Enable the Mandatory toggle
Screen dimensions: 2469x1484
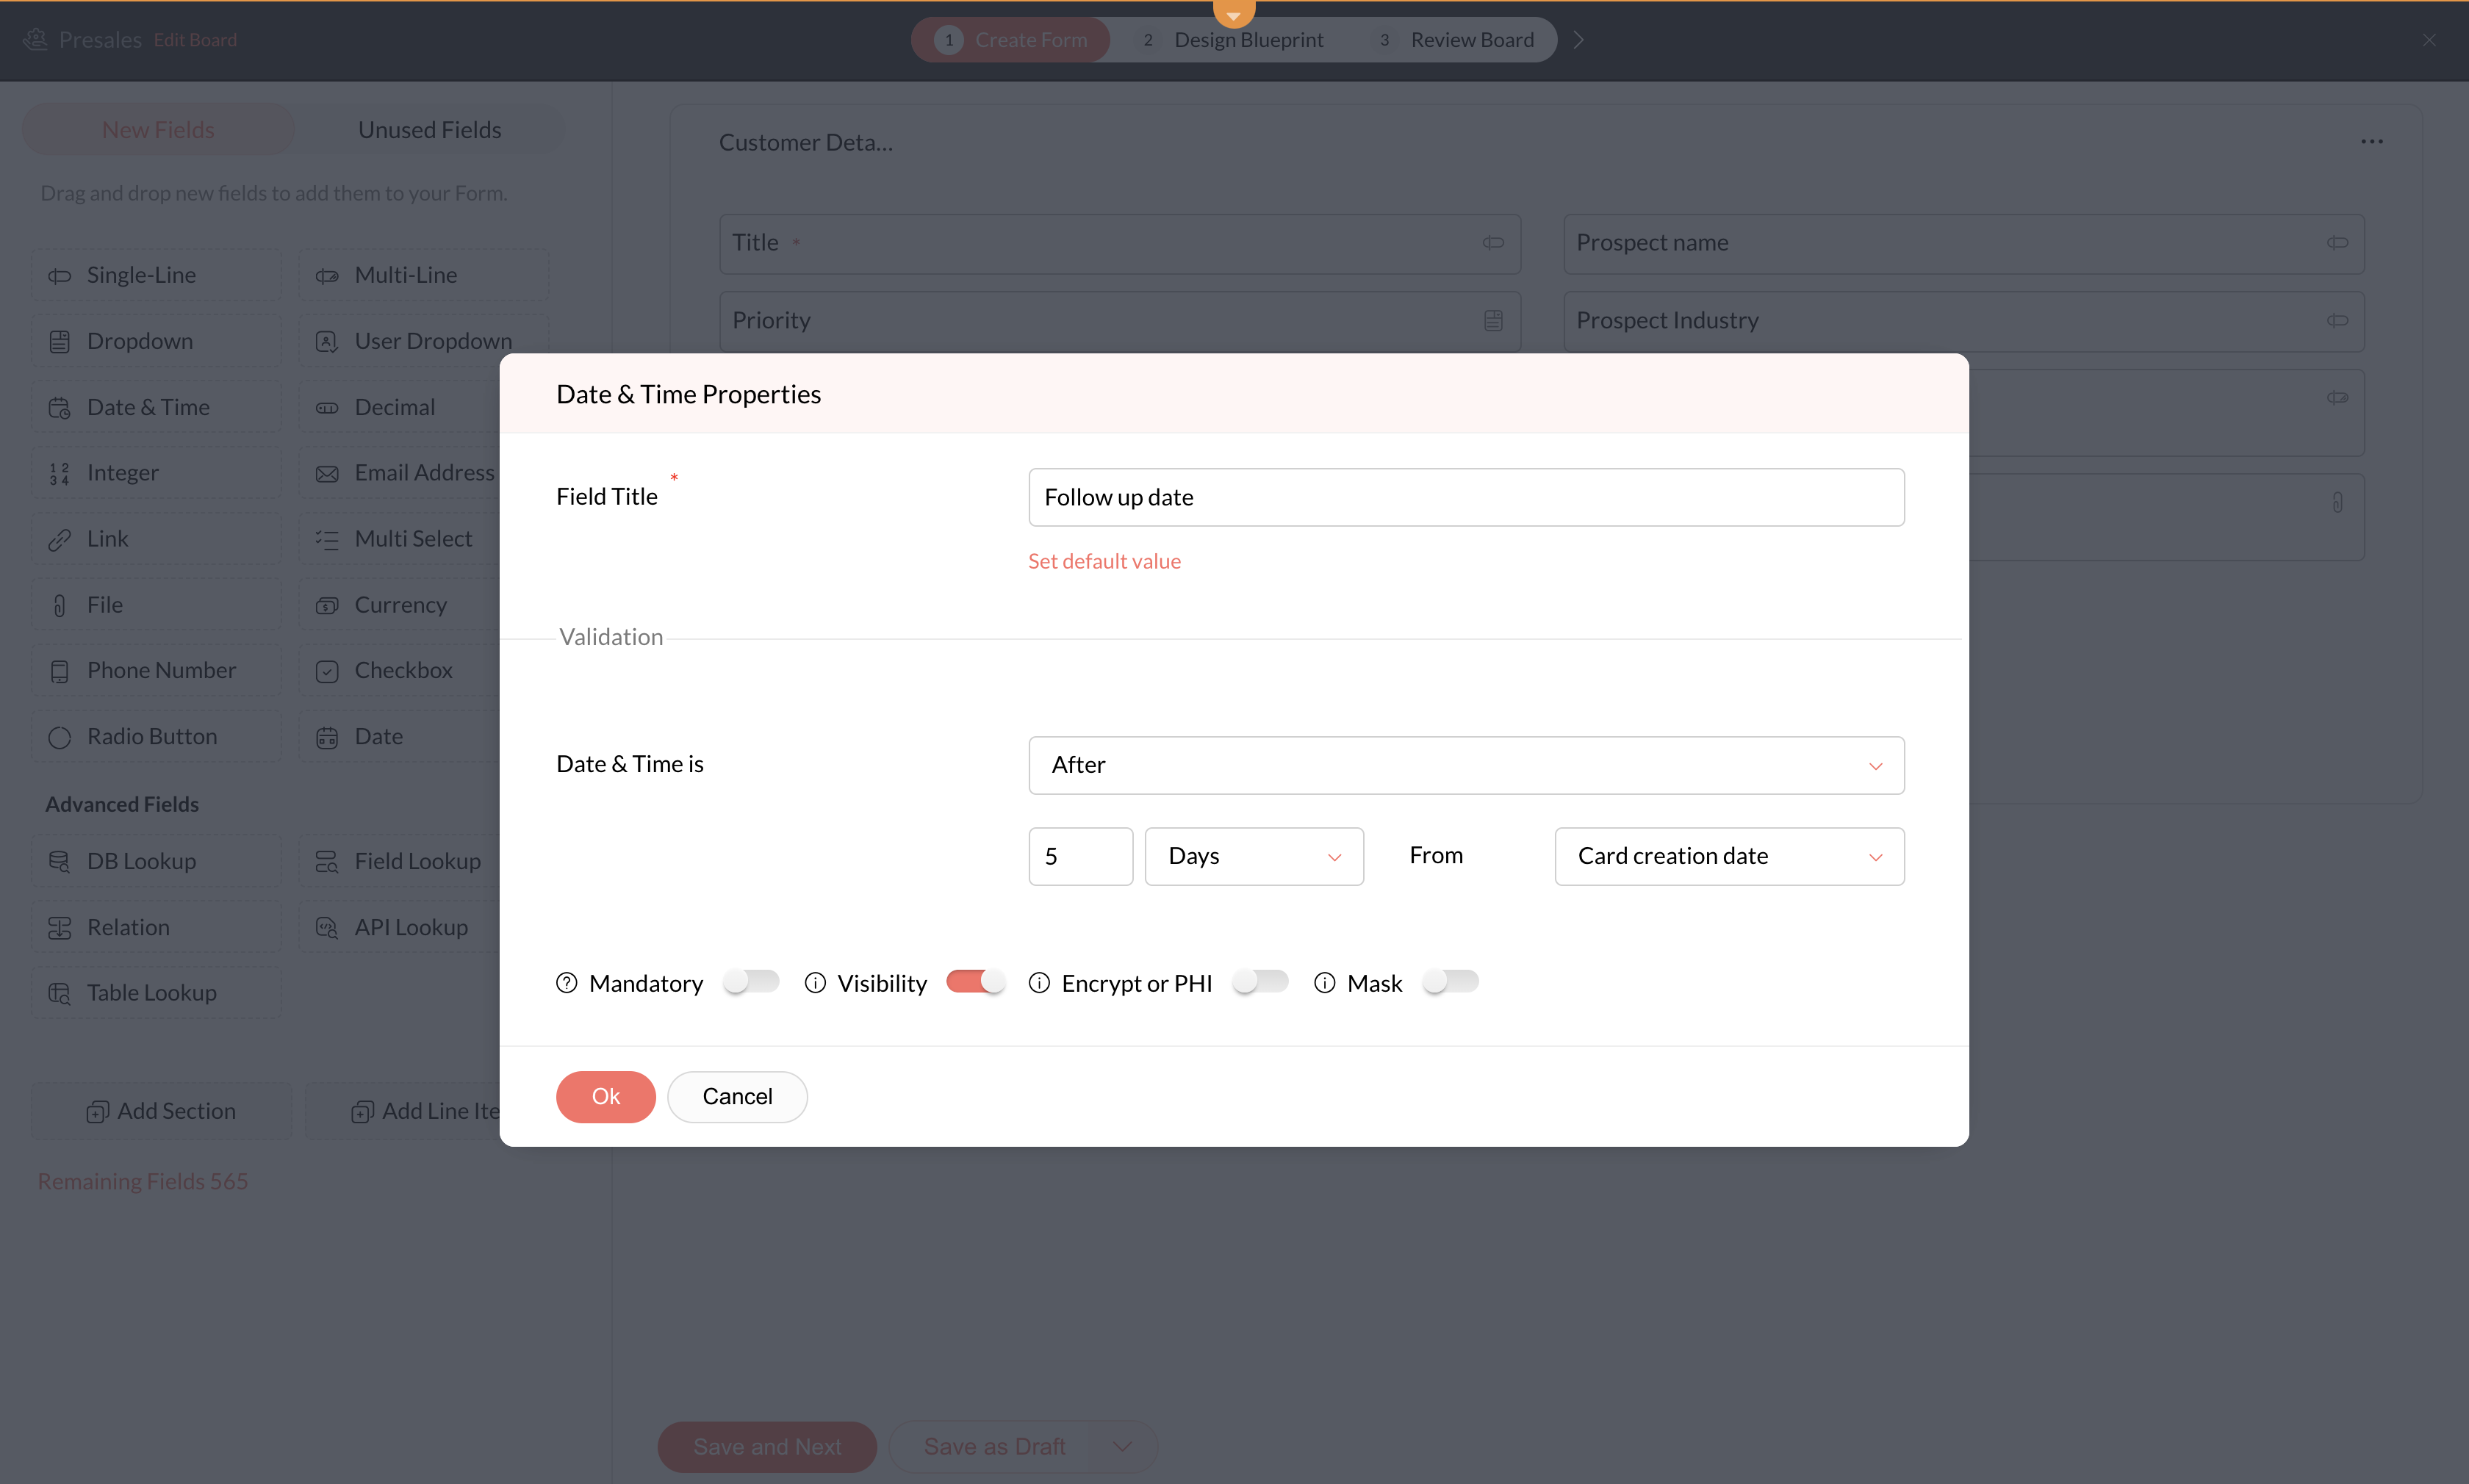751,982
